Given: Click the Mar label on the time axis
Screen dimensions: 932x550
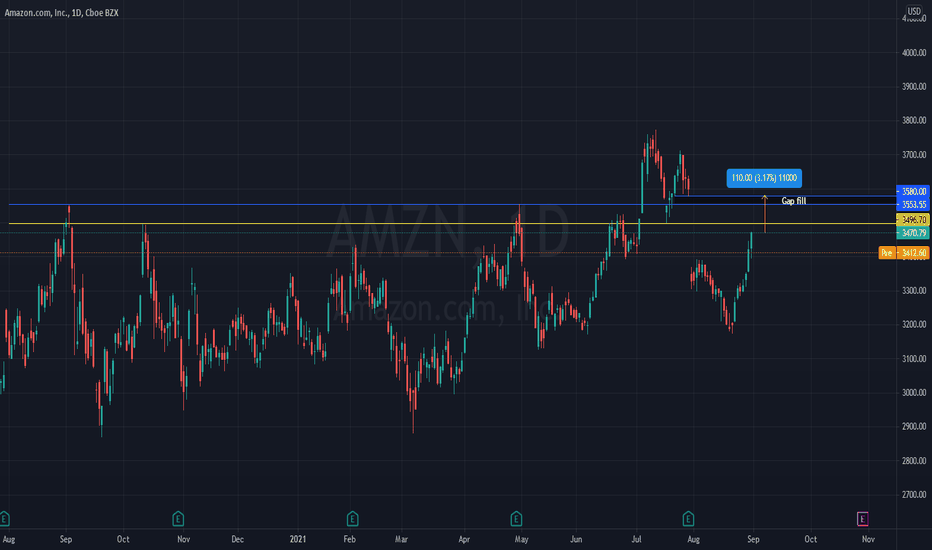Looking at the screenshot, I should tap(401, 539).
